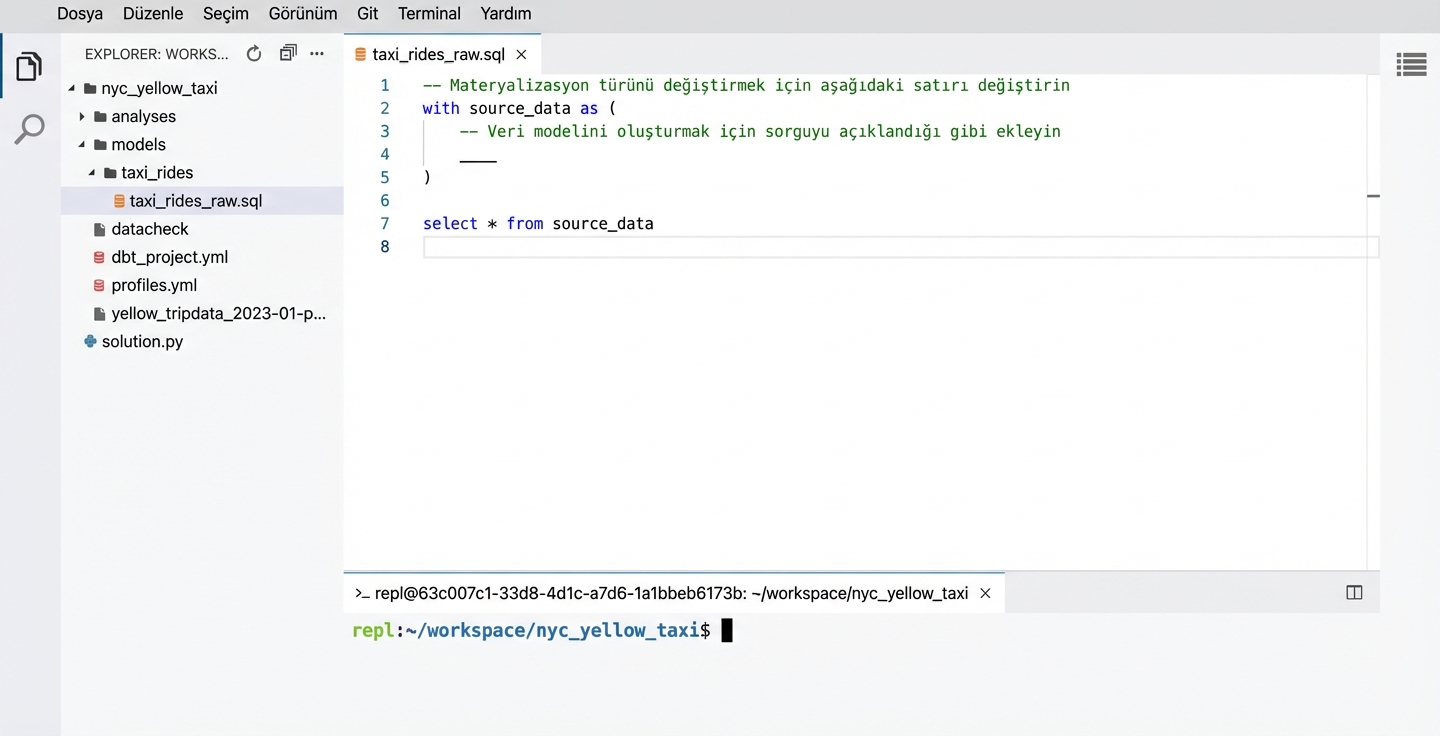Split the terminal panel
This screenshot has height=736, width=1440.
click(1354, 593)
